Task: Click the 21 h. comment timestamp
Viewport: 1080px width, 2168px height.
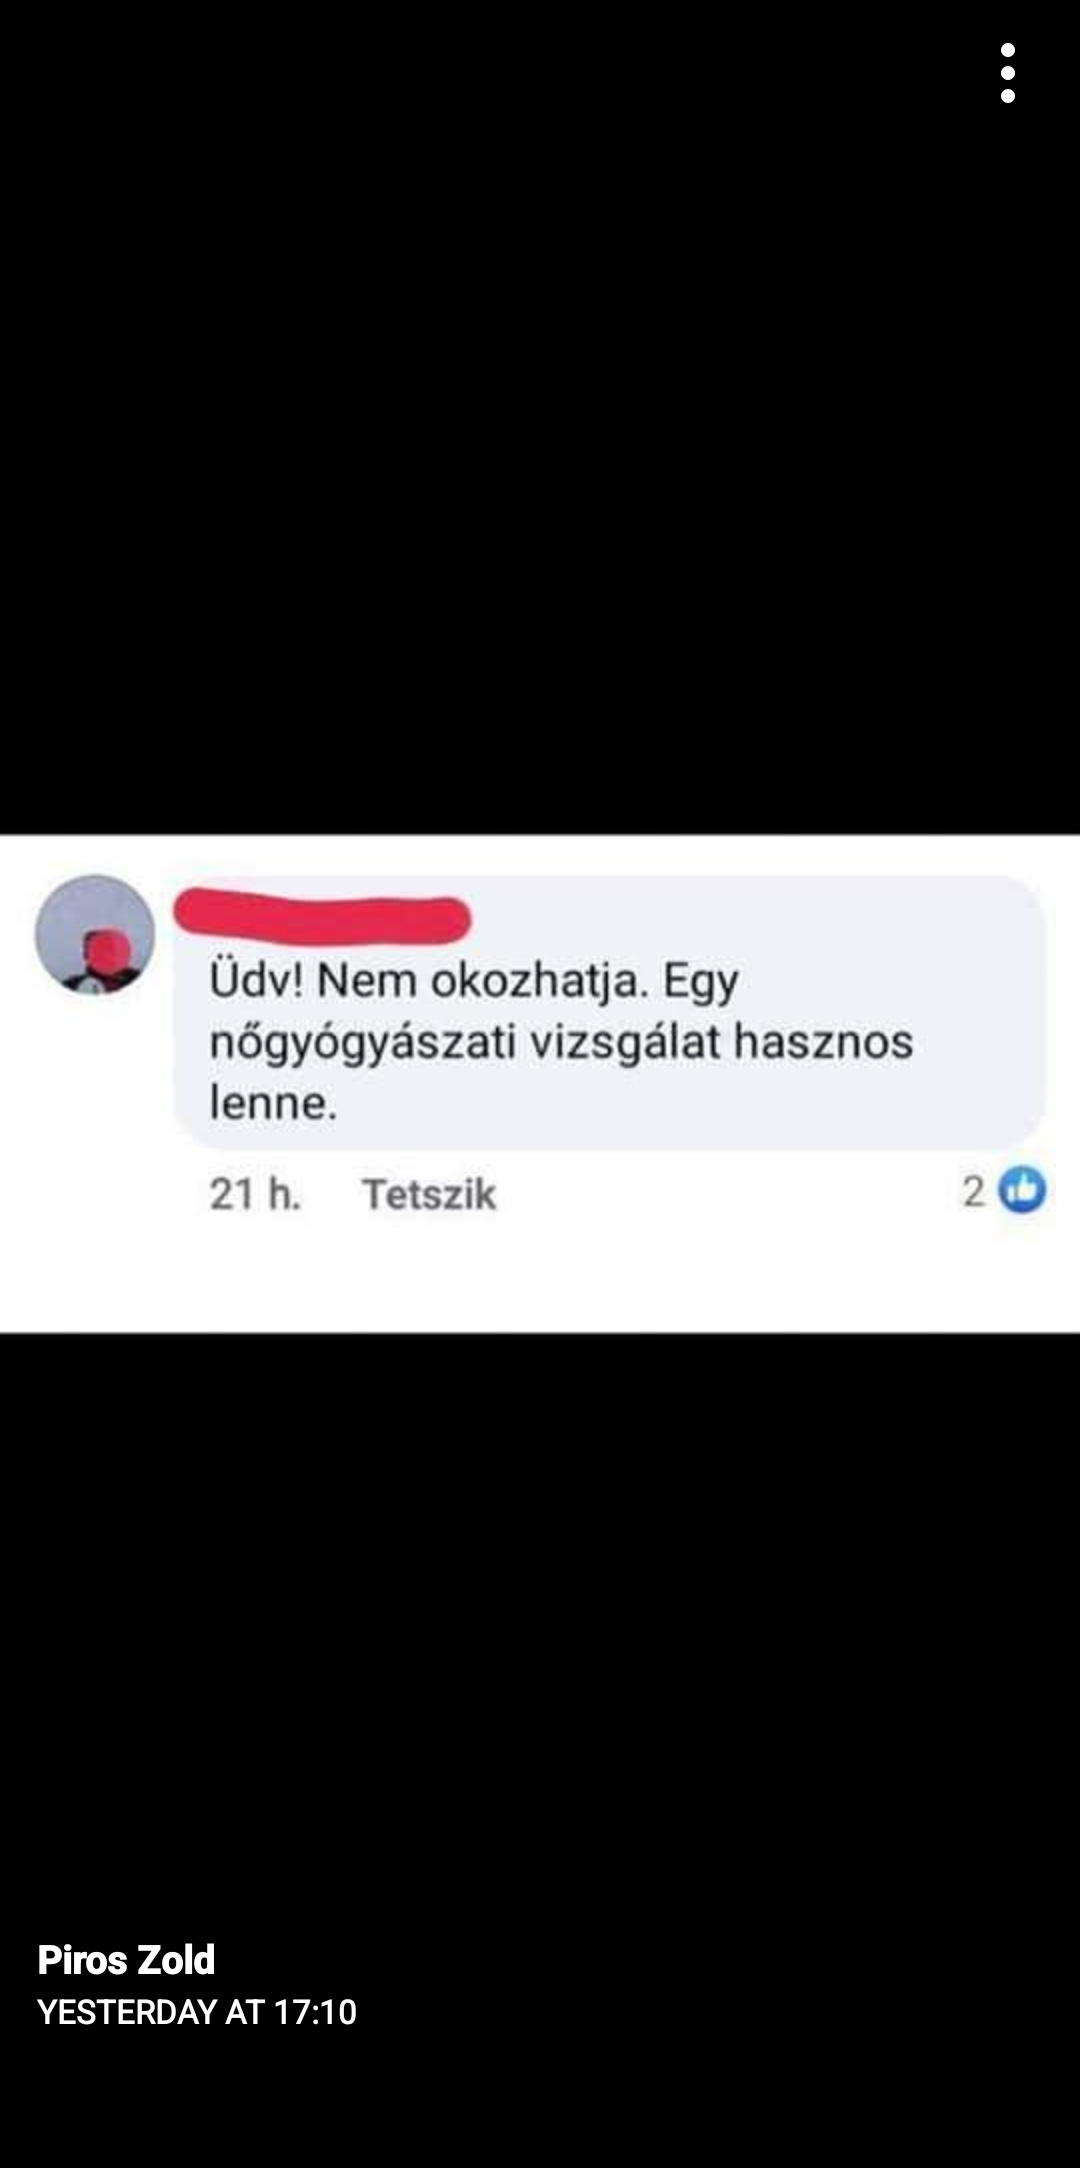Action: point(255,1194)
